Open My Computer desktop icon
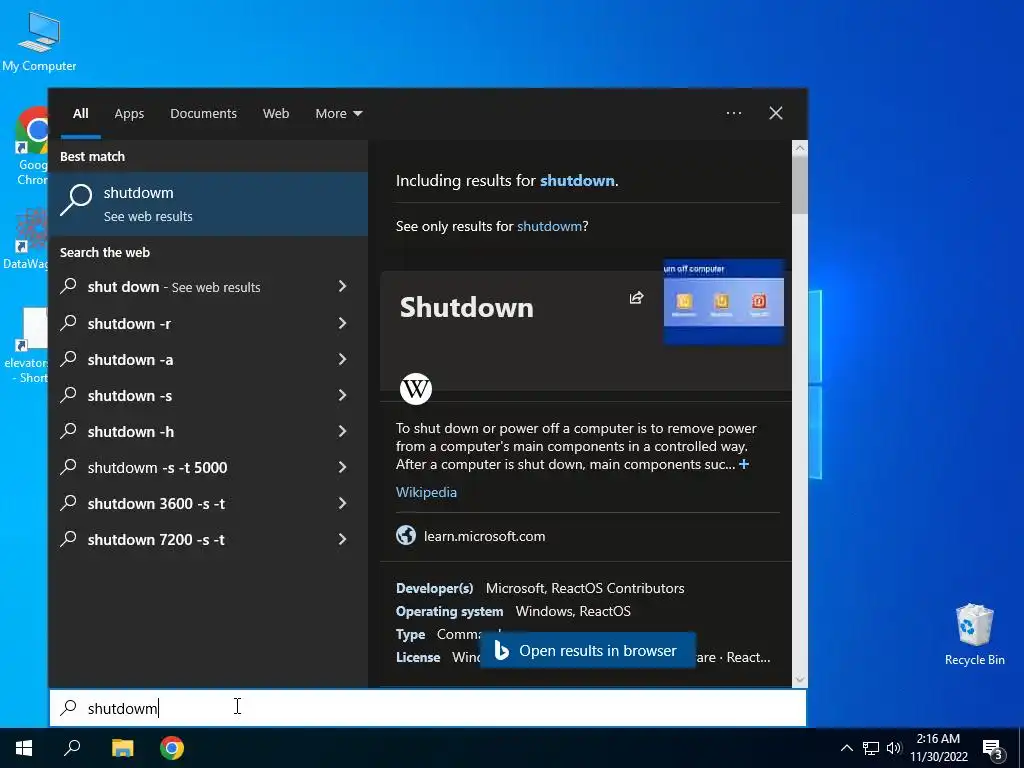The image size is (1024, 768). 39,40
